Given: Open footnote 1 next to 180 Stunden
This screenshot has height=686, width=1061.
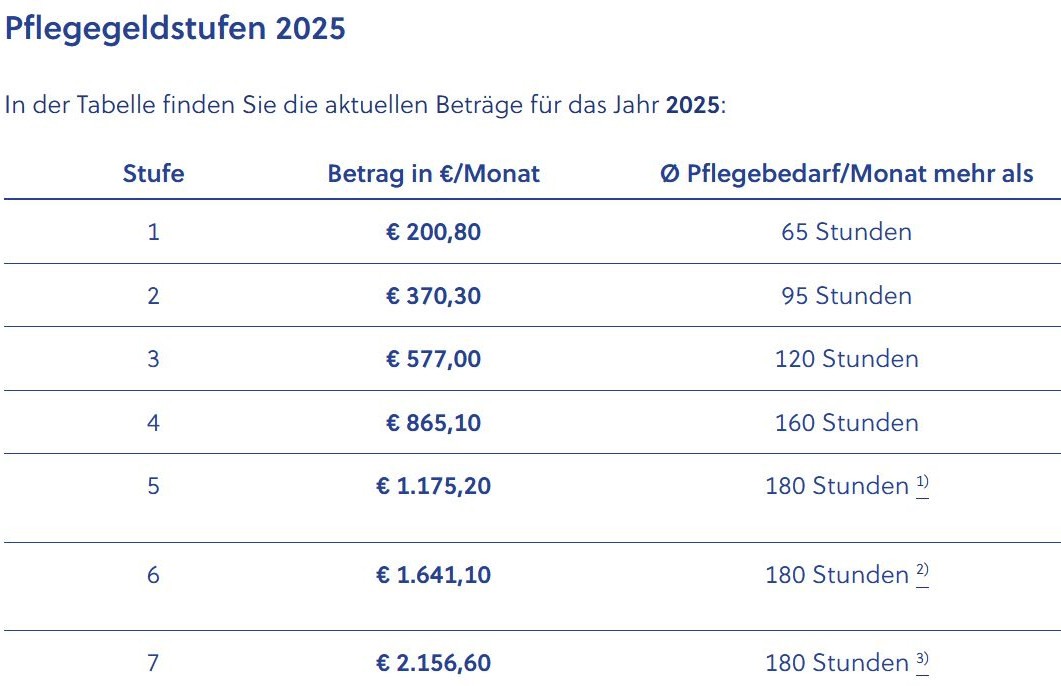Looking at the screenshot, I should (x=922, y=484).
